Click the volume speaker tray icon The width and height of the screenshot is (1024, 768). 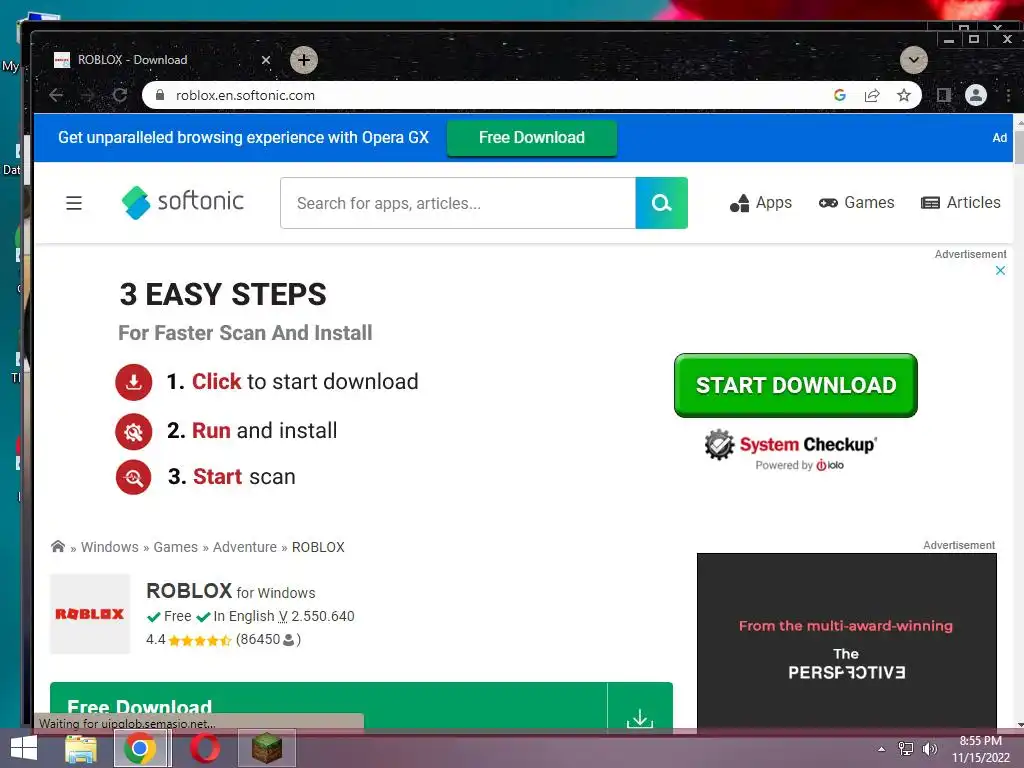929,749
